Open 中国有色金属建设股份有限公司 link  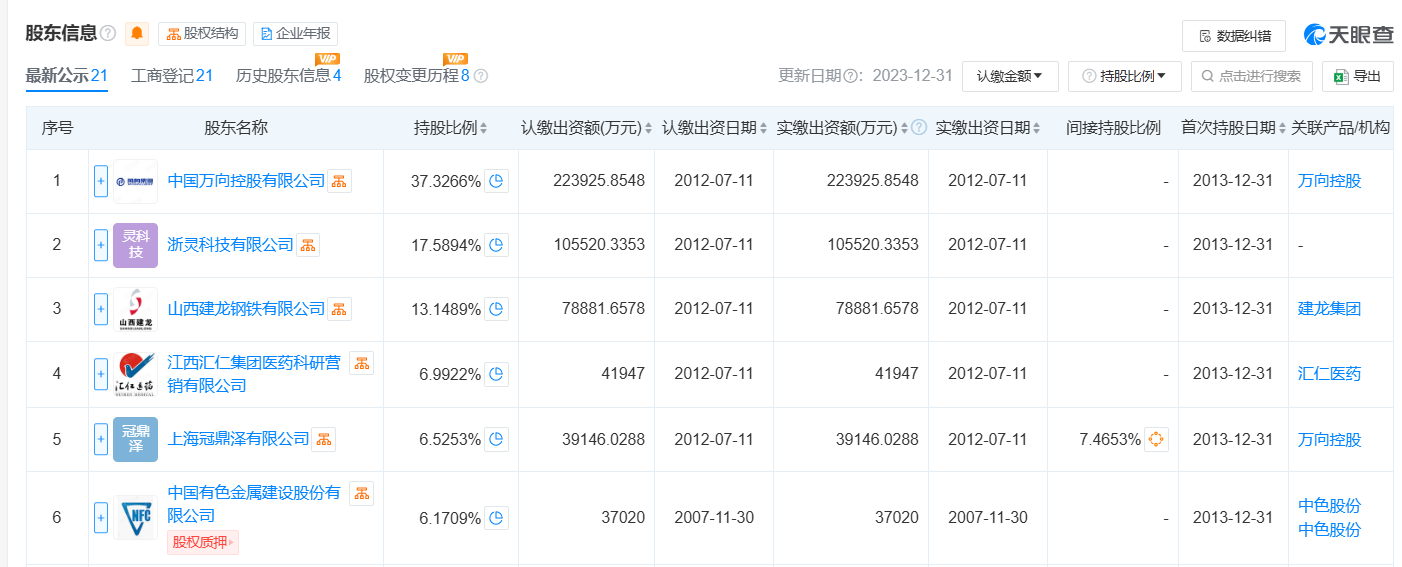point(254,505)
